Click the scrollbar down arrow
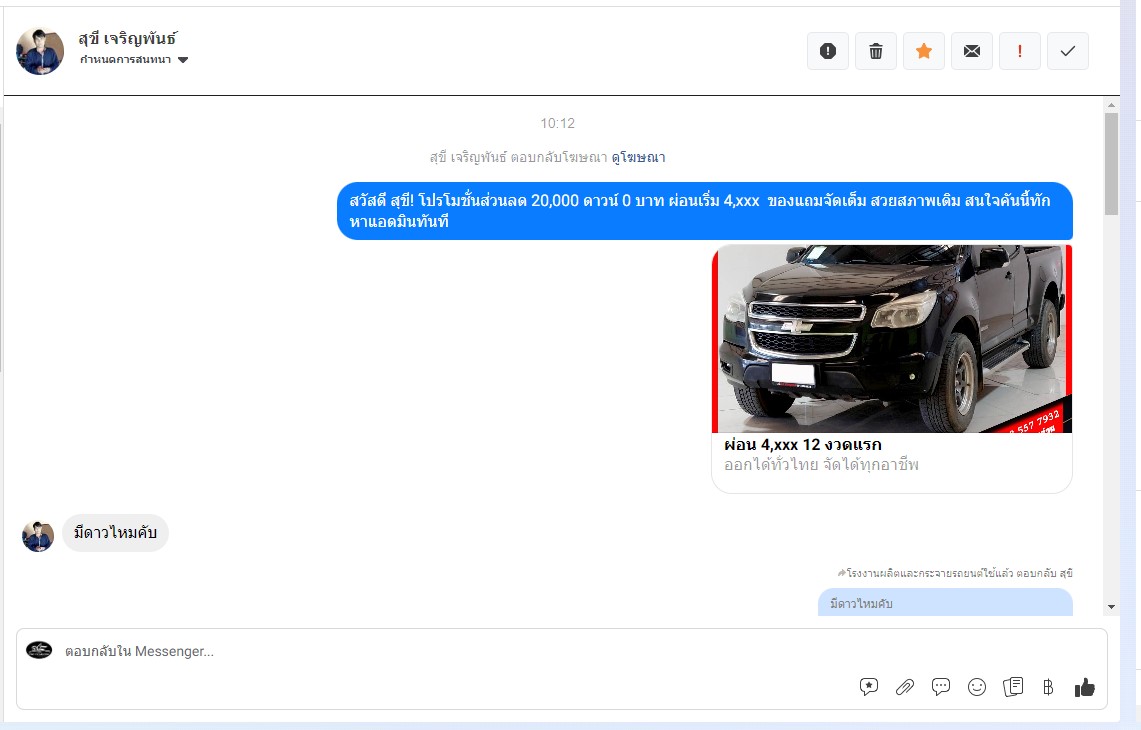The width and height of the screenshot is (1141, 730). click(1111, 607)
